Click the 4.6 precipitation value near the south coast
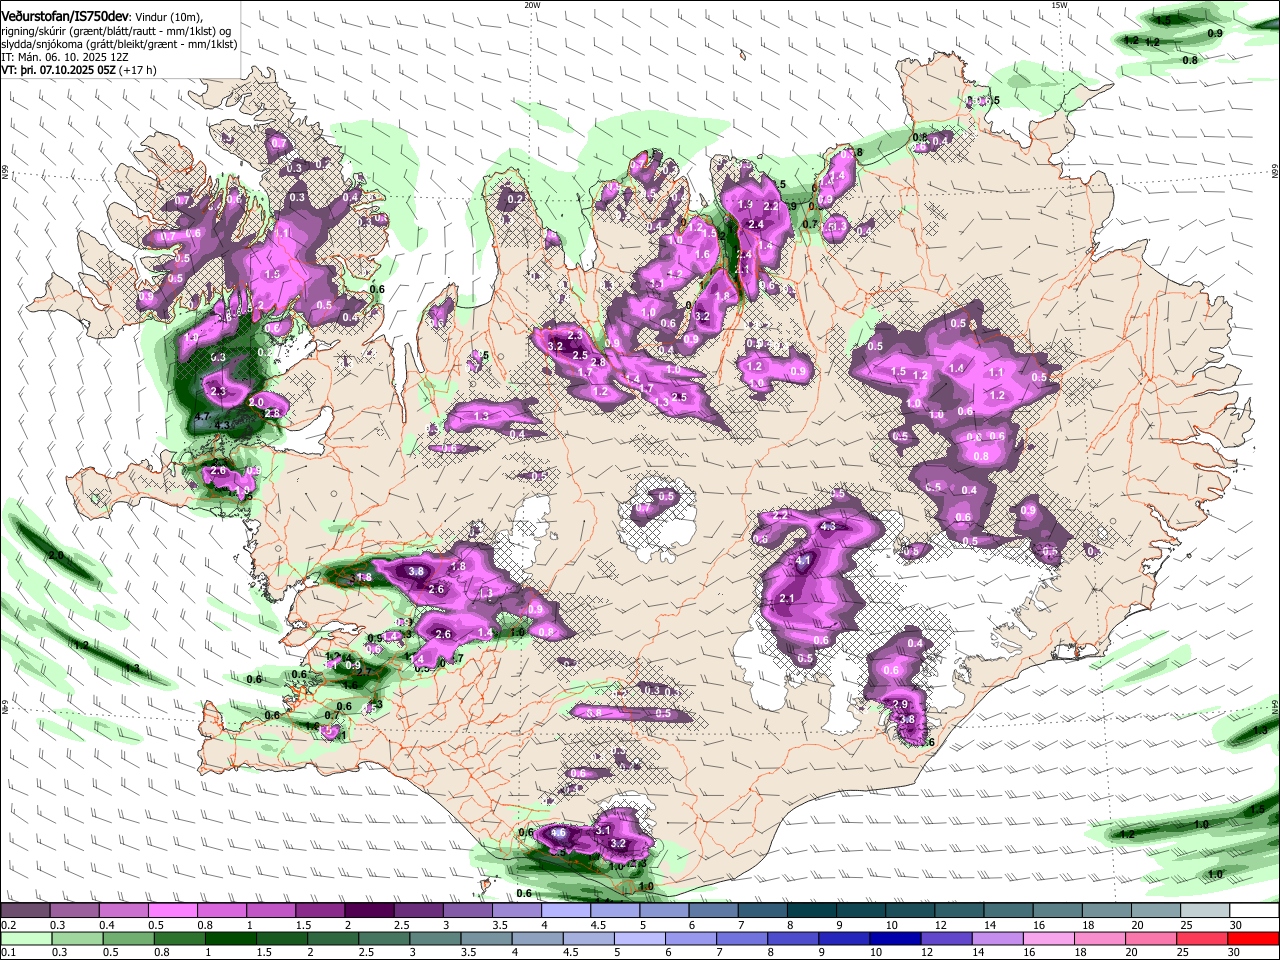This screenshot has width=1280, height=960. [x=559, y=833]
